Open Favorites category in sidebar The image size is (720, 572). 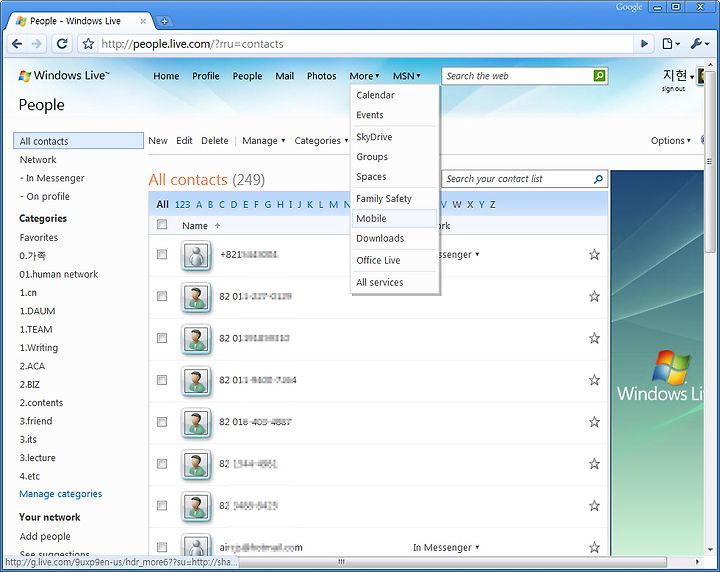(39, 237)
